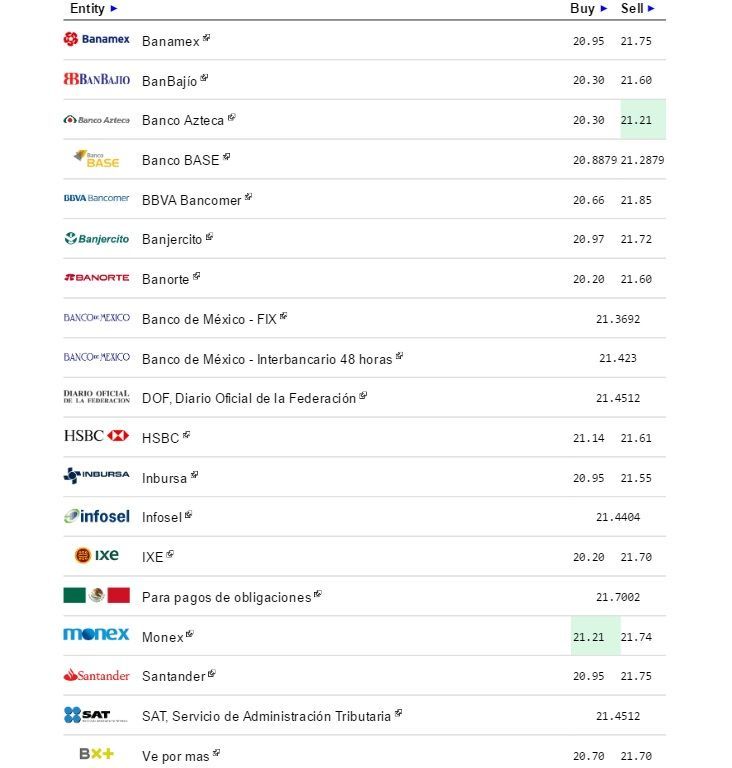
Task: Open the BBVA Bancomer link
Action: [x=192, y=200]
